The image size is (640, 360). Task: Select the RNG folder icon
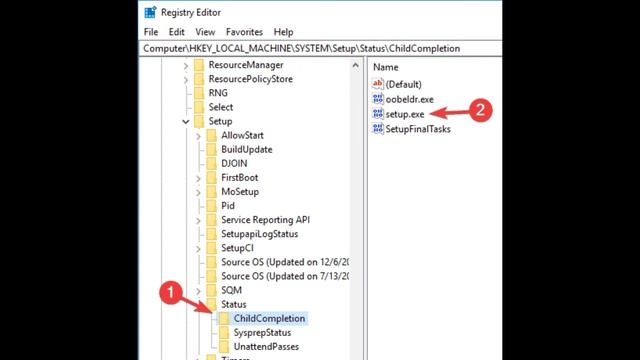coord(199,93)
